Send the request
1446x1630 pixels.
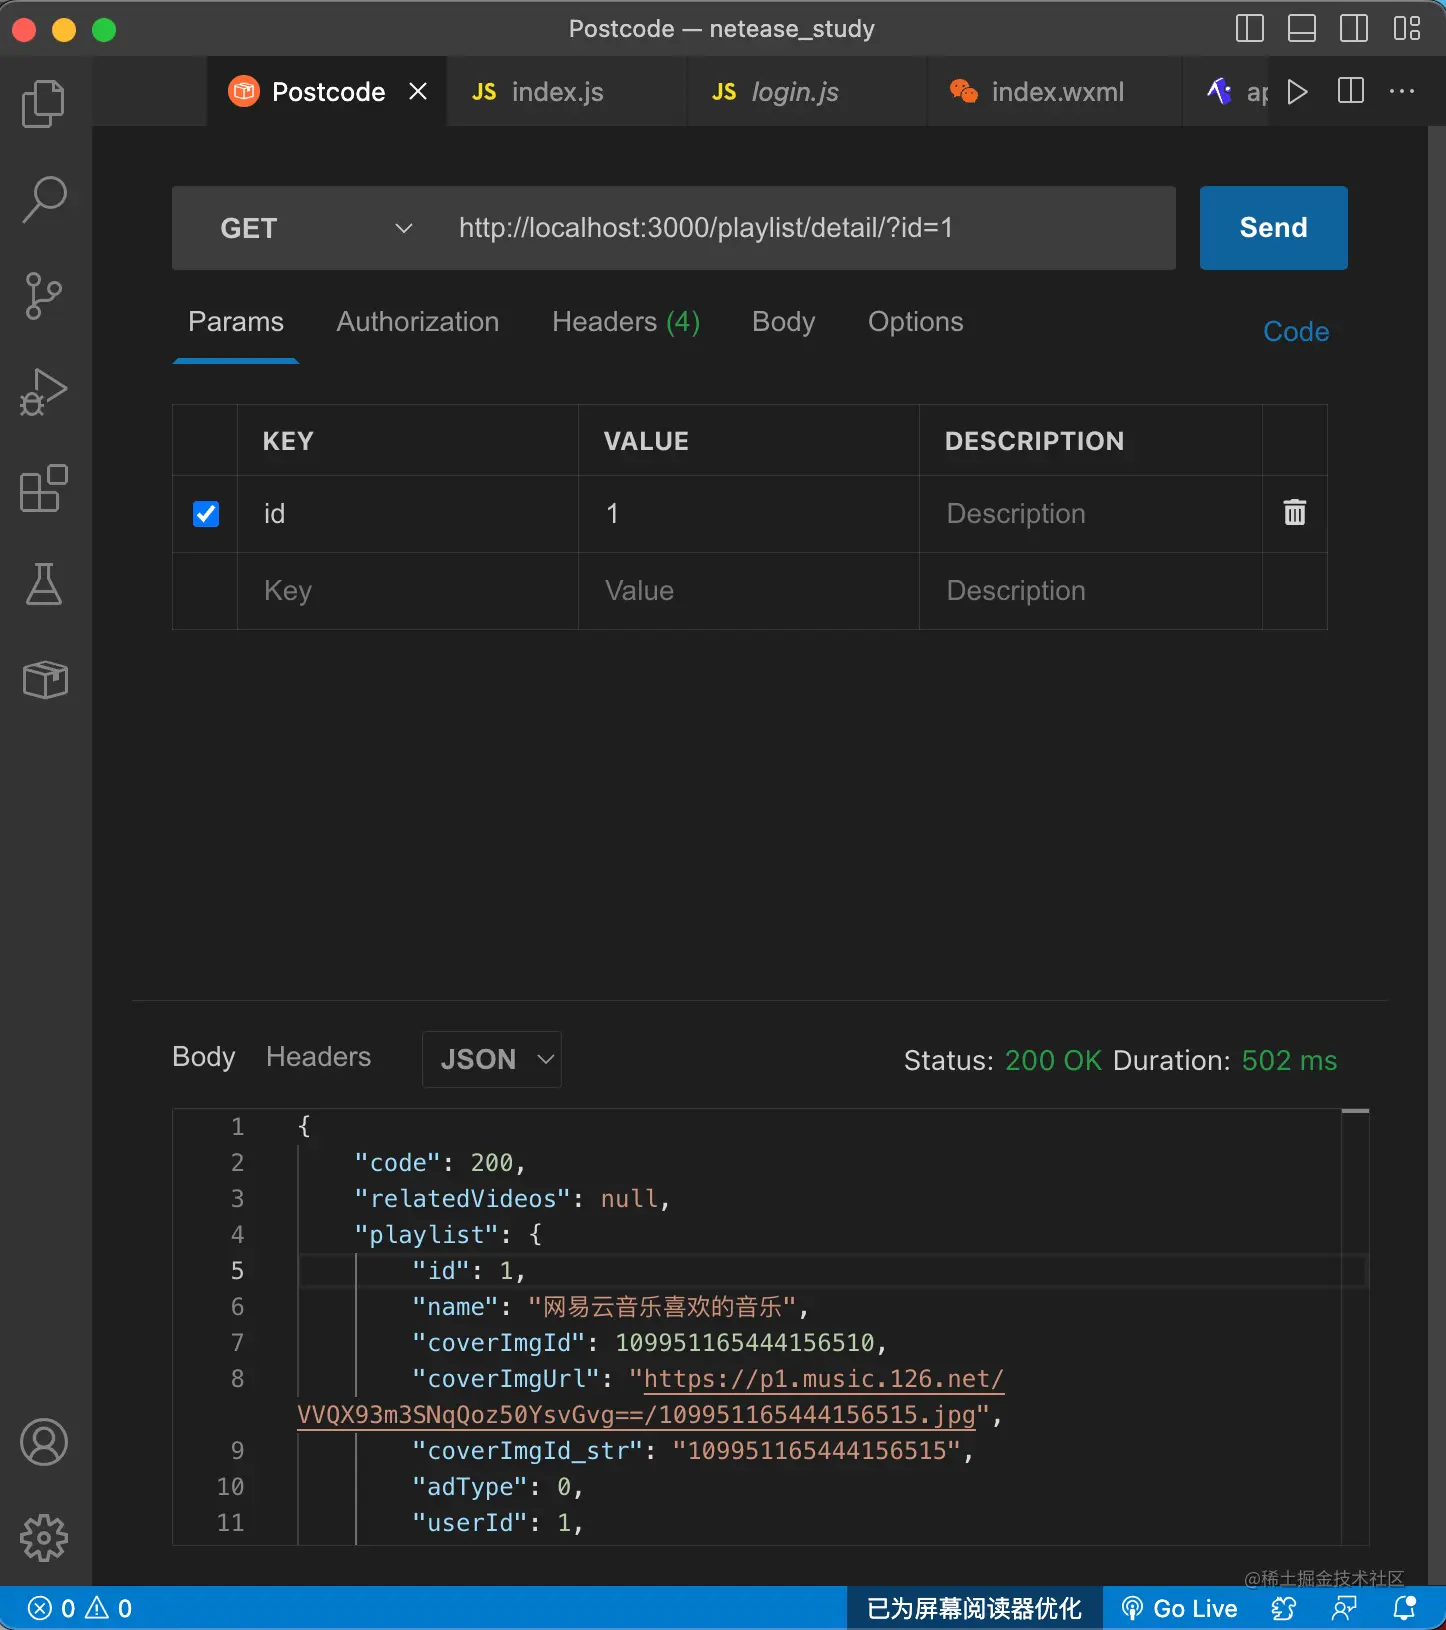tap(1273, 228)
